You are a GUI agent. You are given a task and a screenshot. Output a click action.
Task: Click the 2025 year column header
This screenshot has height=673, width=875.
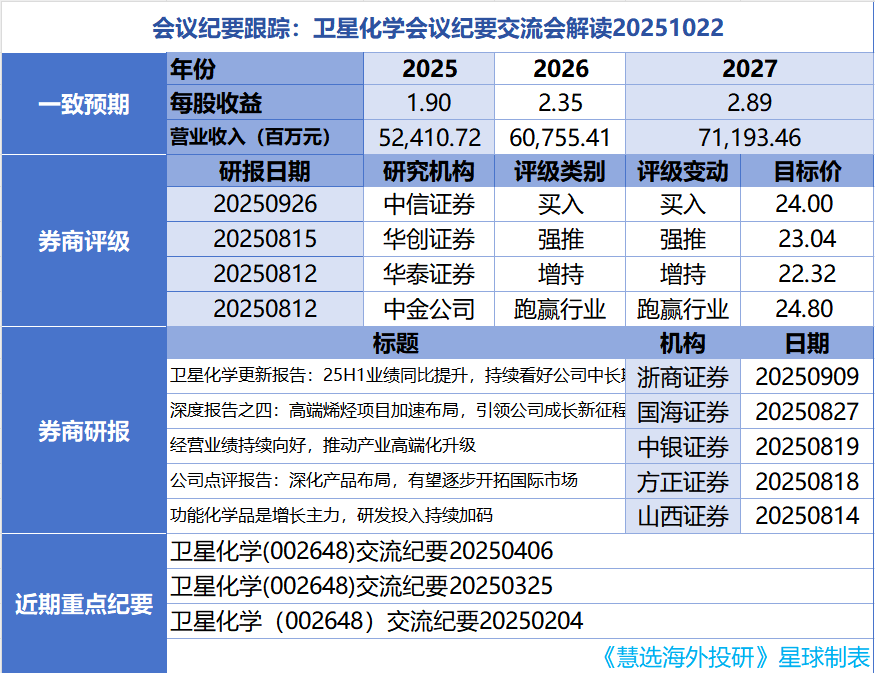click(x=429, y=69)
